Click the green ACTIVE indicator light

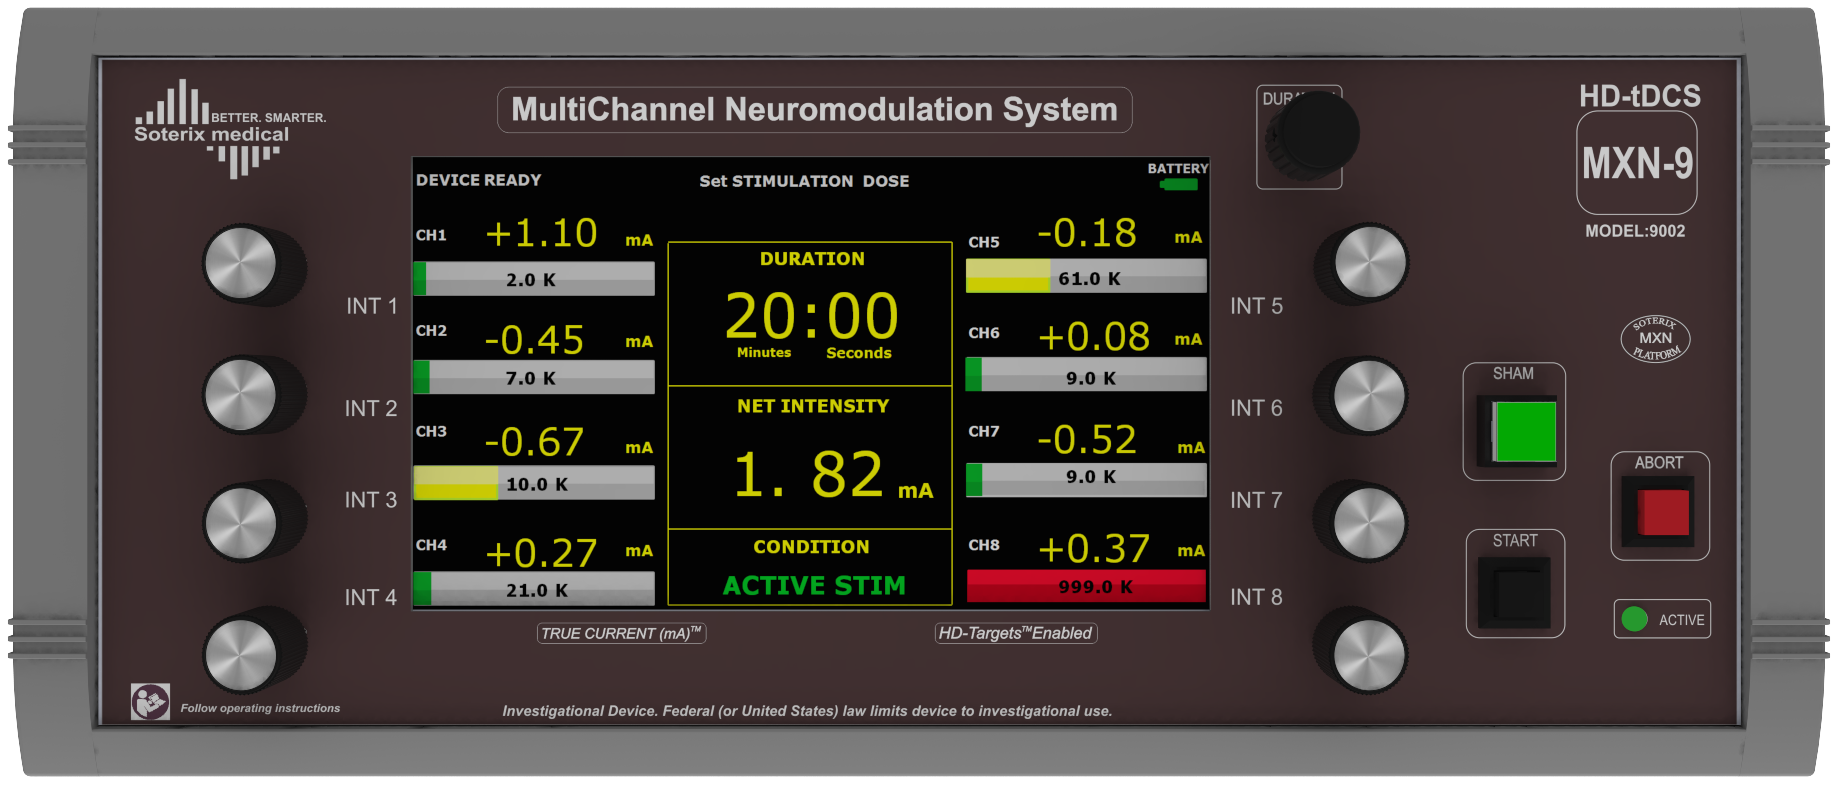coord(1635,619)
